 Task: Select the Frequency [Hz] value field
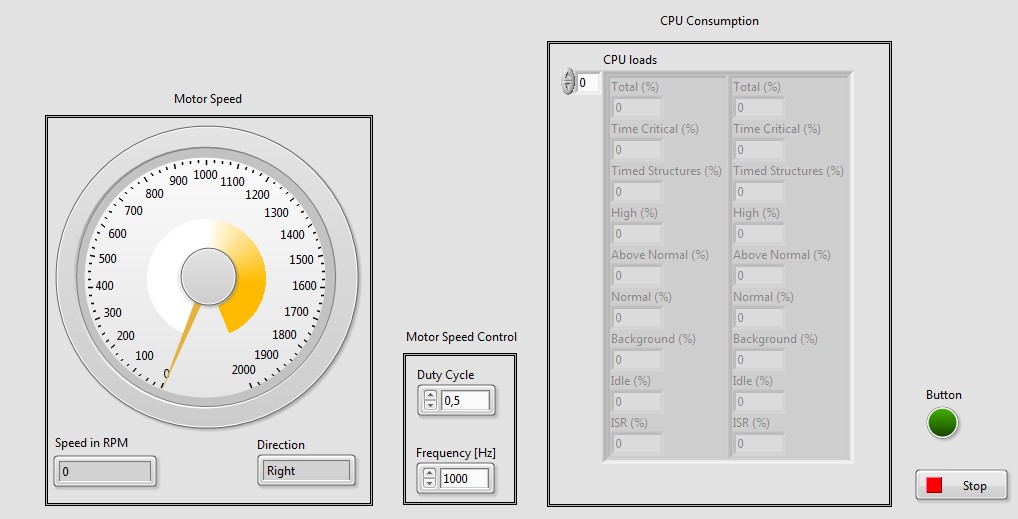pos(466,479)
